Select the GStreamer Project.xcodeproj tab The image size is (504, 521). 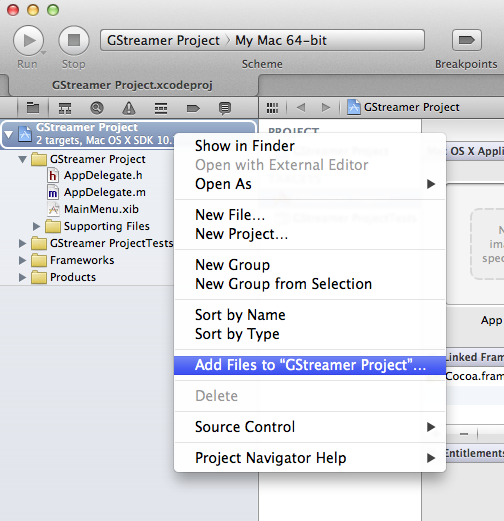click(x=132, y=85)
